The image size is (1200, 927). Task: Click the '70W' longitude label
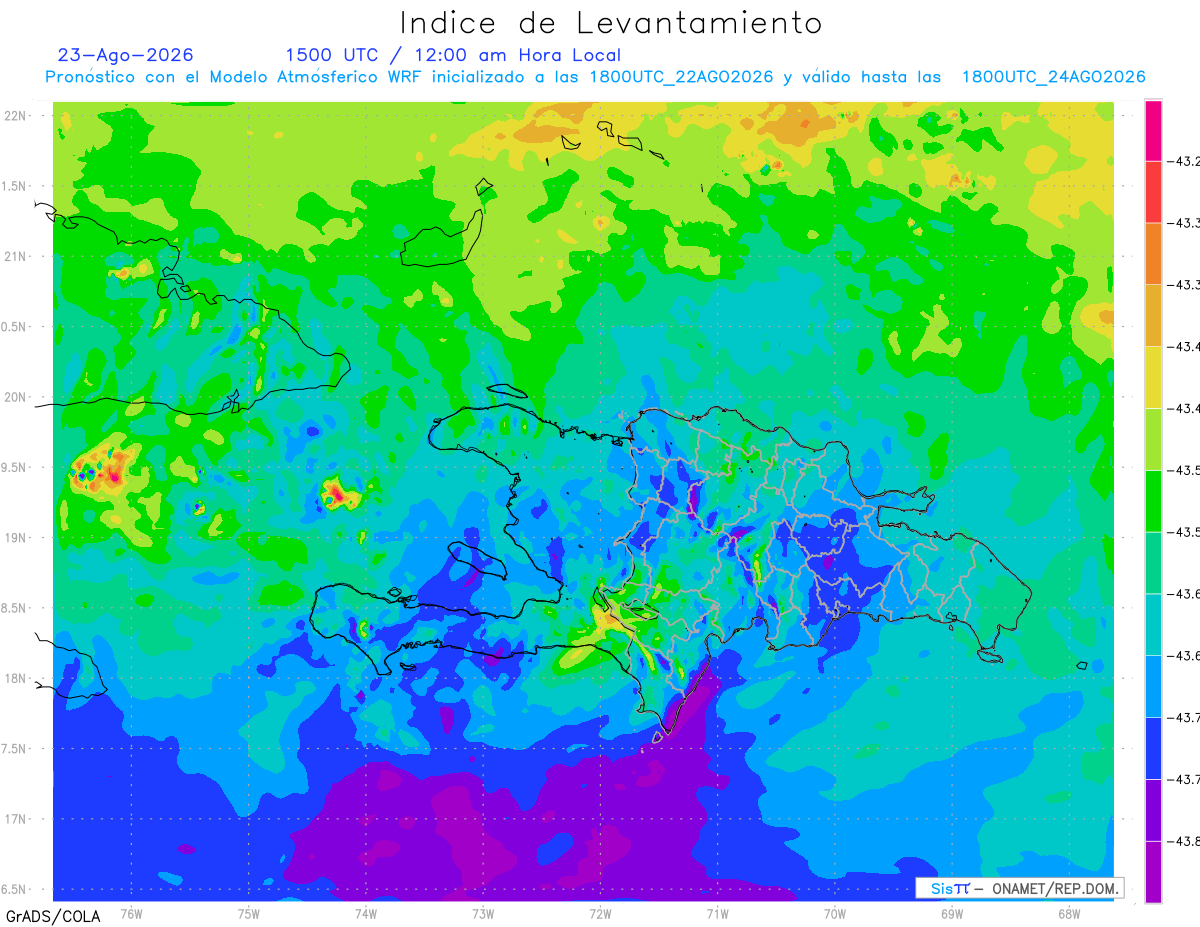point(835,913)
